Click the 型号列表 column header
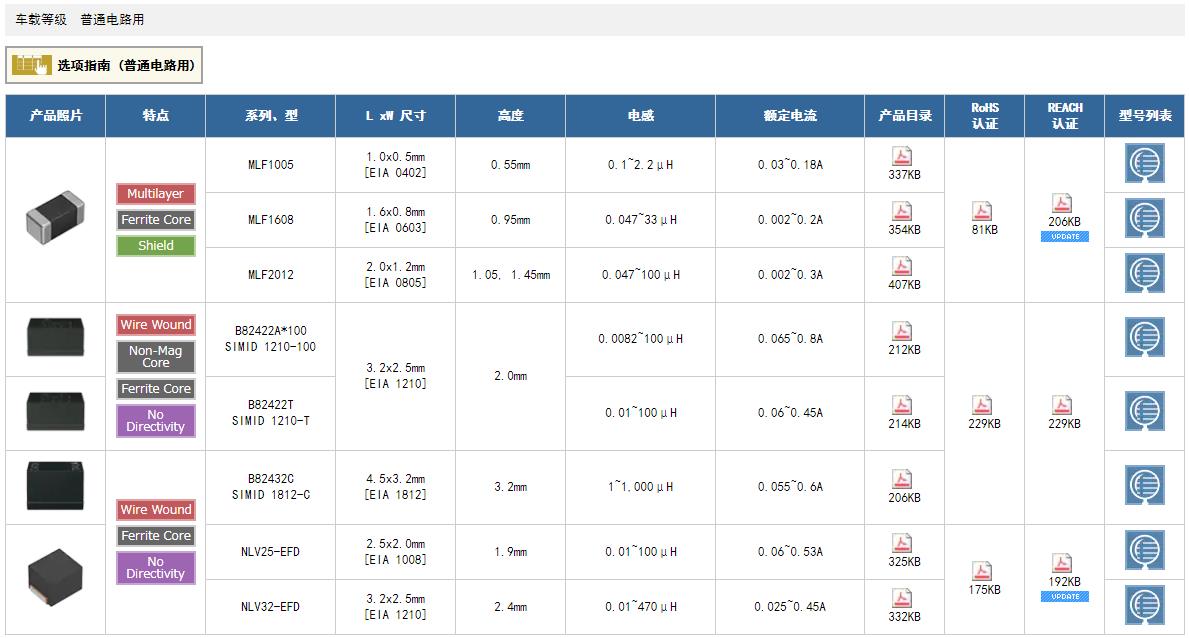The width and height of the screenshot is (1189, 638). [x=1145, y=116]
